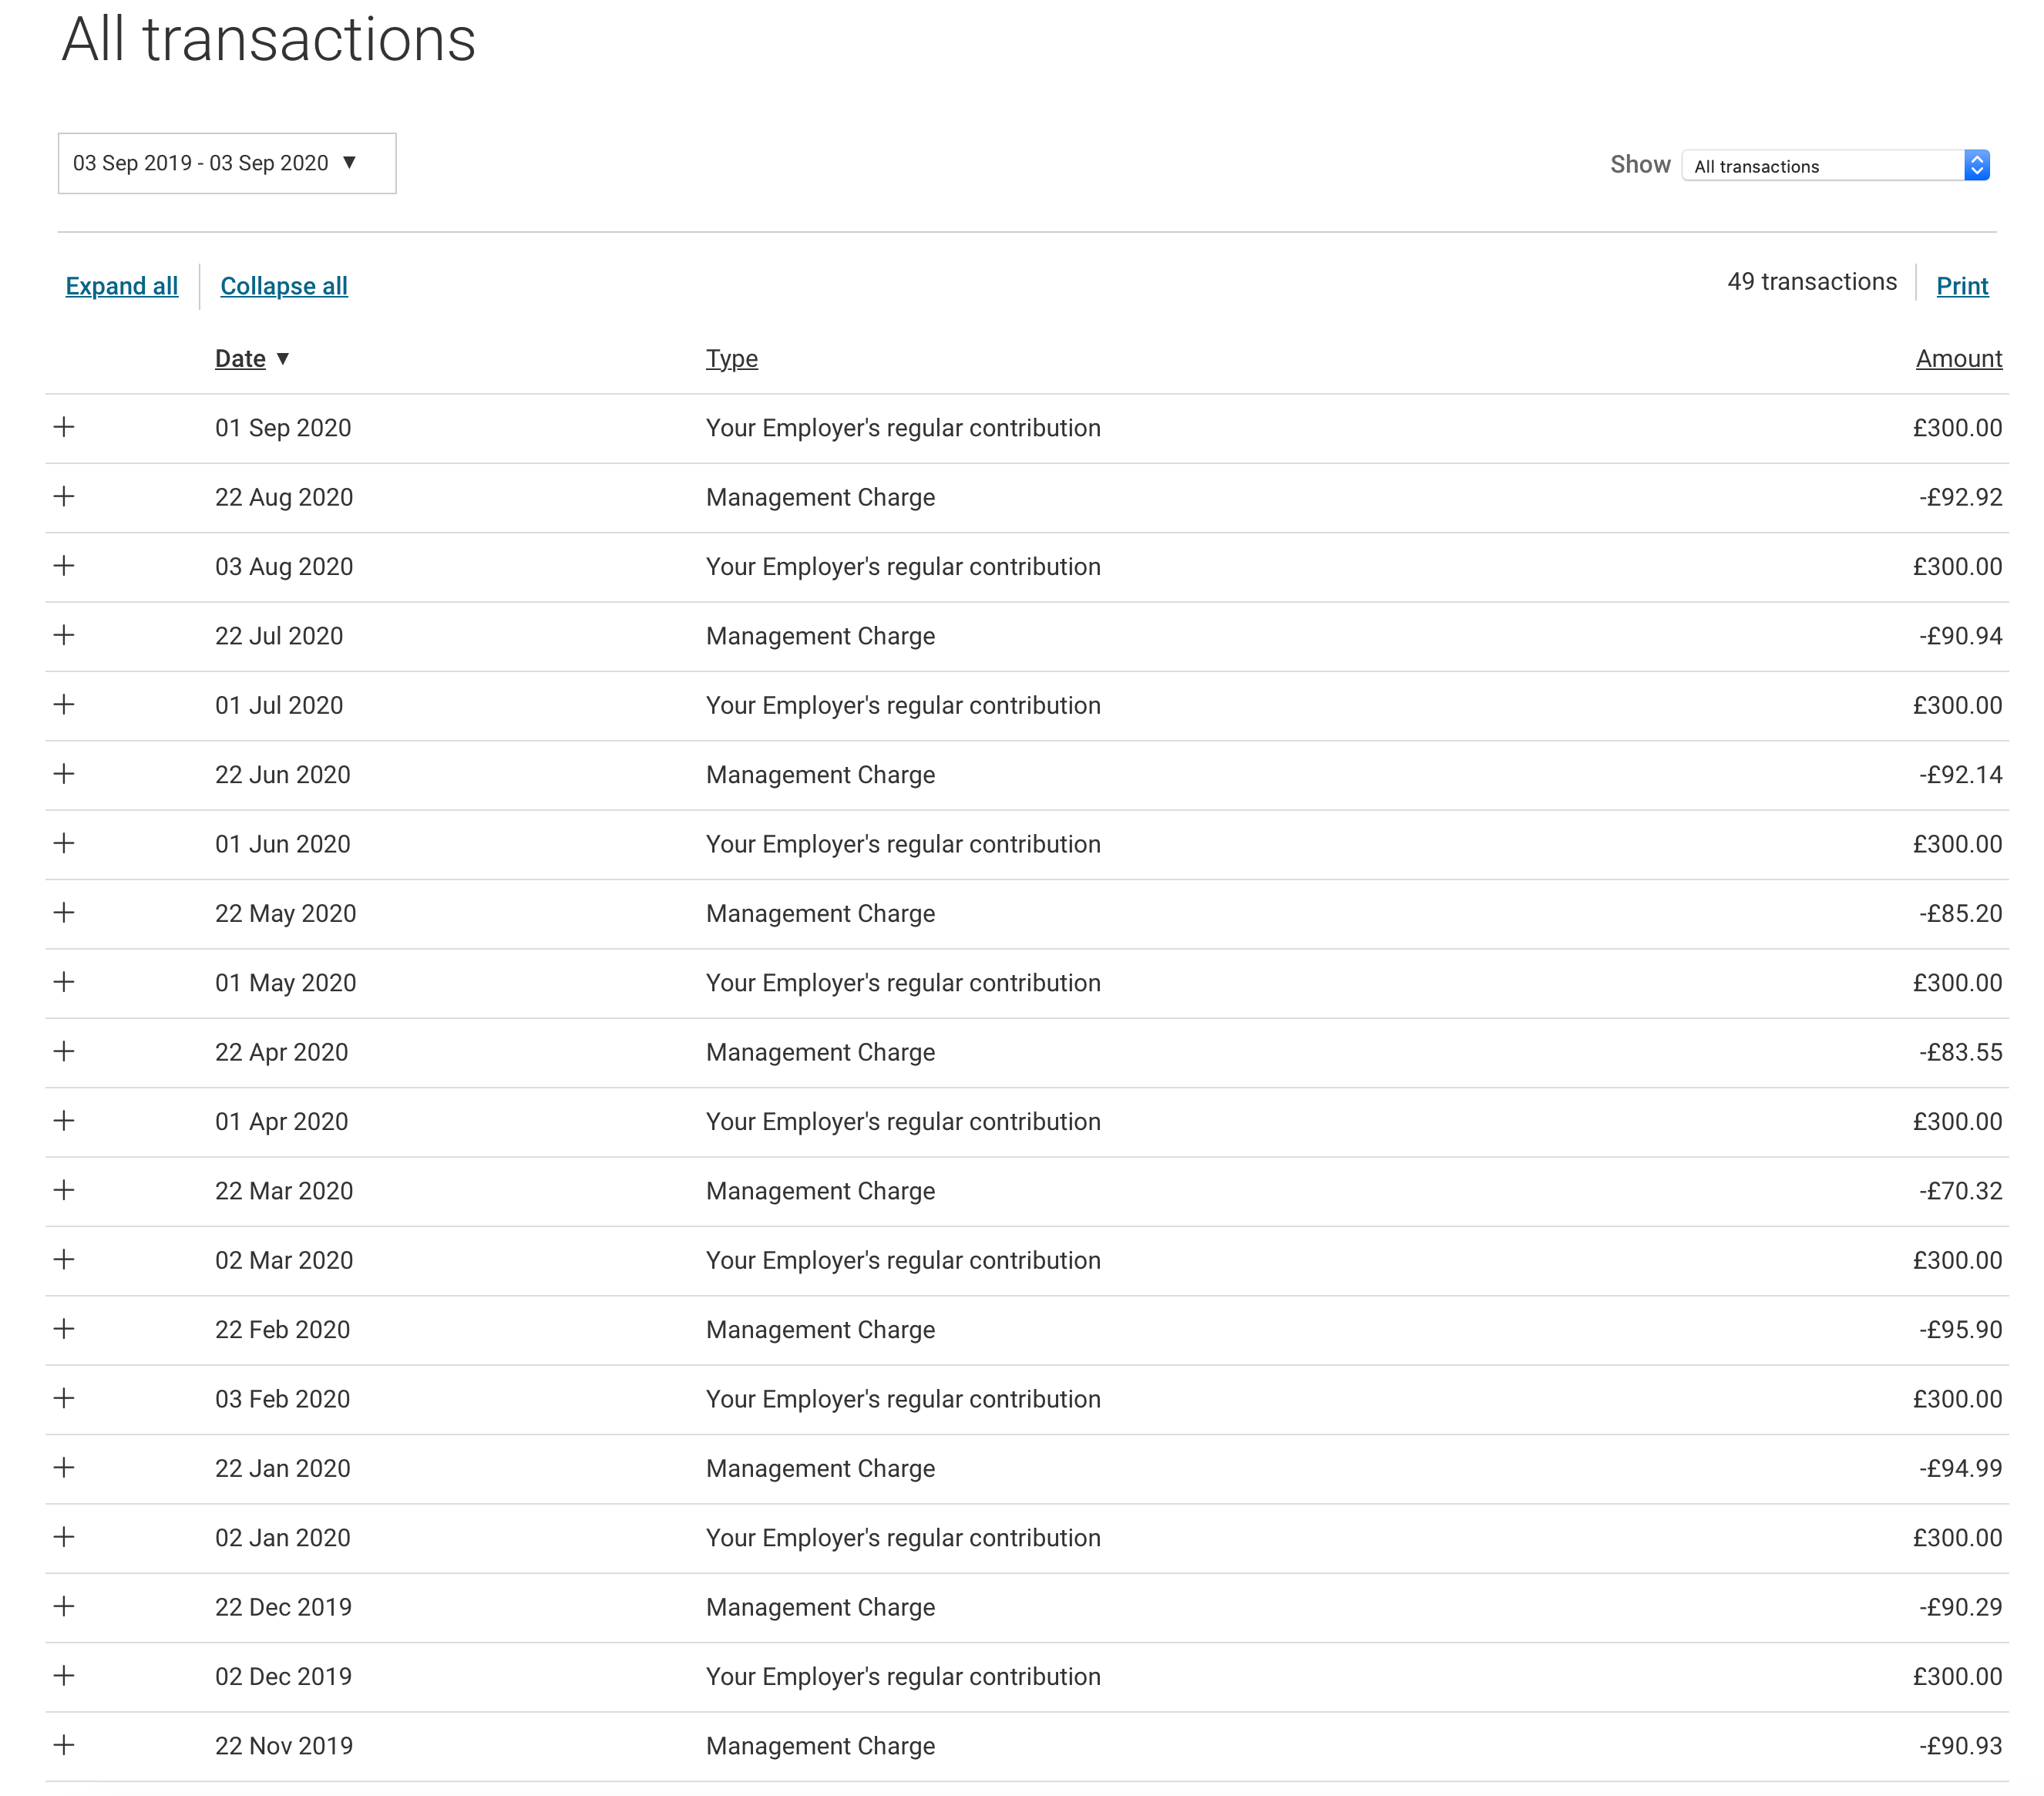Click the Collapse all link
Screen dimensions: 2044x1796
284,286
